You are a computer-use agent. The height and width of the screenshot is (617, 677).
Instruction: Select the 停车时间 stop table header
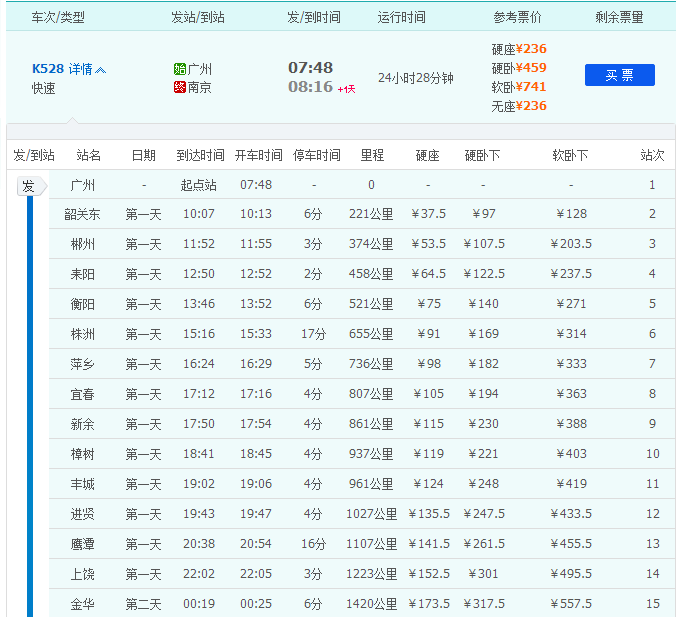[317, 155]
